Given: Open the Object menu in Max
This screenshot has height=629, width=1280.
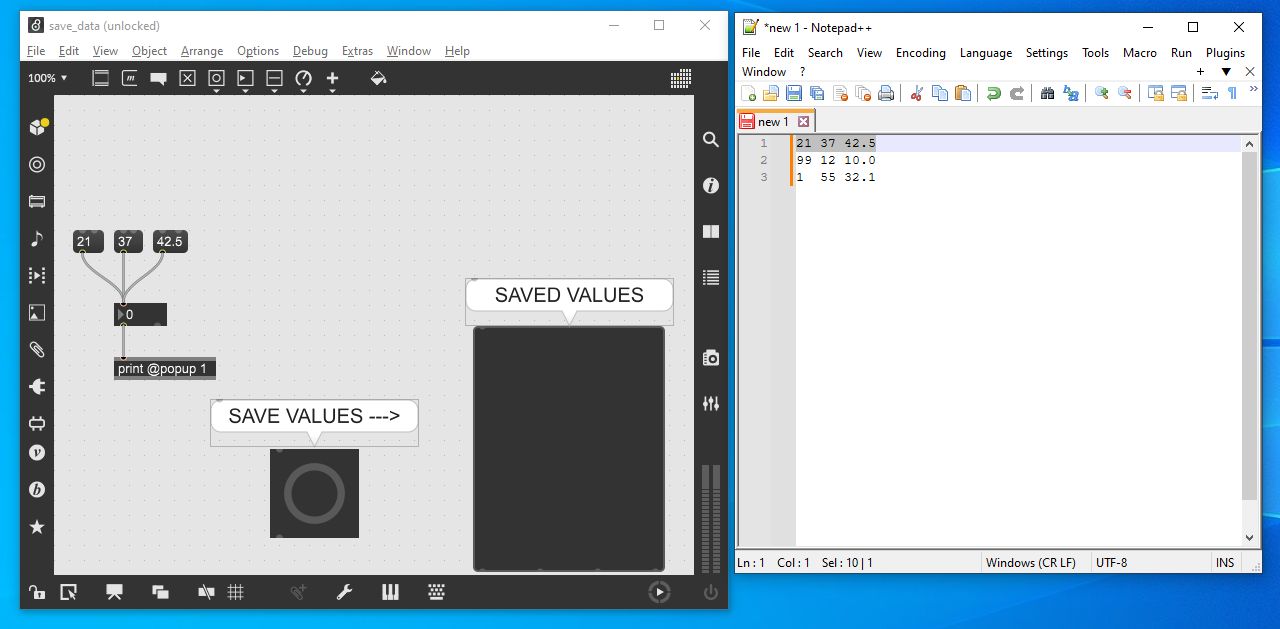Looking at the screenshot, I should (150, 51).
